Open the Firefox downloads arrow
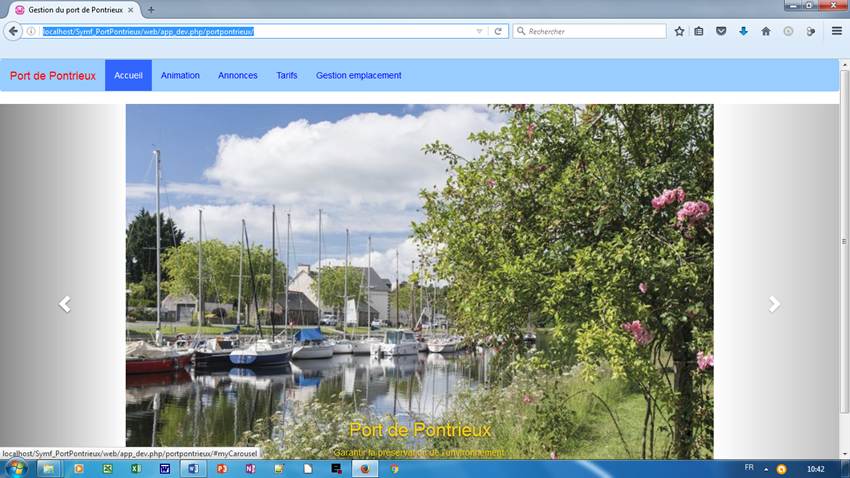The height and width of the screenshot is (478, 850). [x=743, y=31]
